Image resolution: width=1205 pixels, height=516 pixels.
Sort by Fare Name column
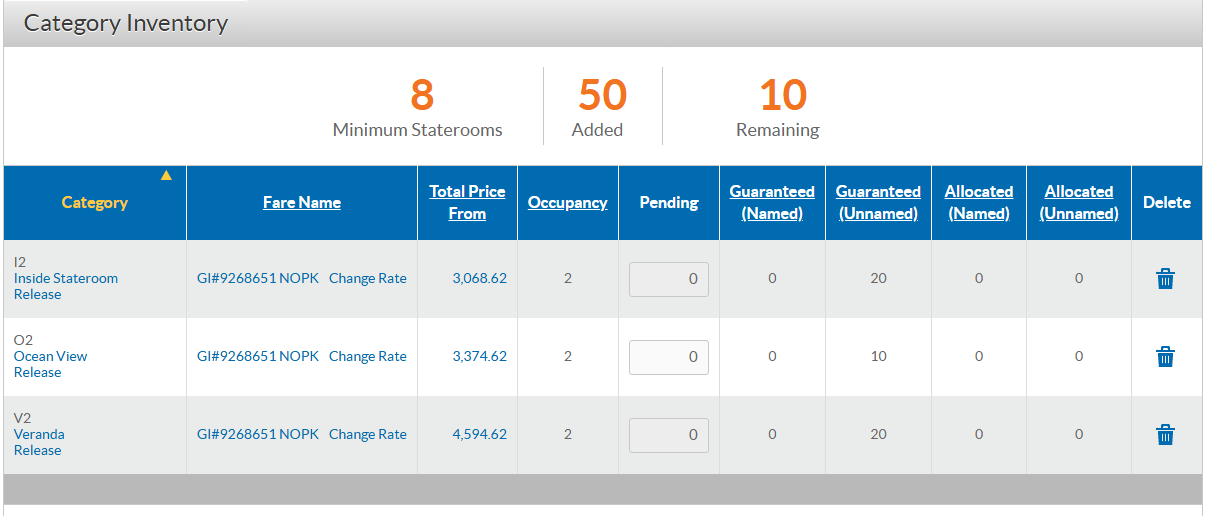coord(302,202)
